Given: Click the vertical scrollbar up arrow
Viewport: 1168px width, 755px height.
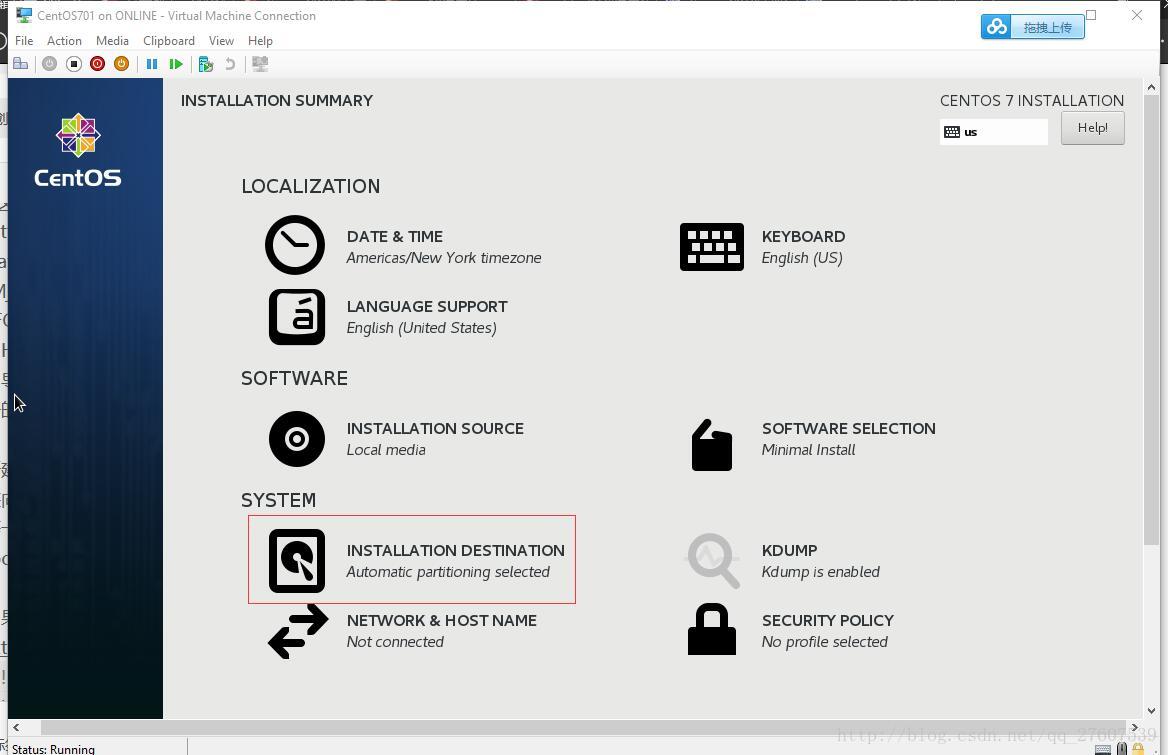Looking at the screenshot, I should point(1152,87).
